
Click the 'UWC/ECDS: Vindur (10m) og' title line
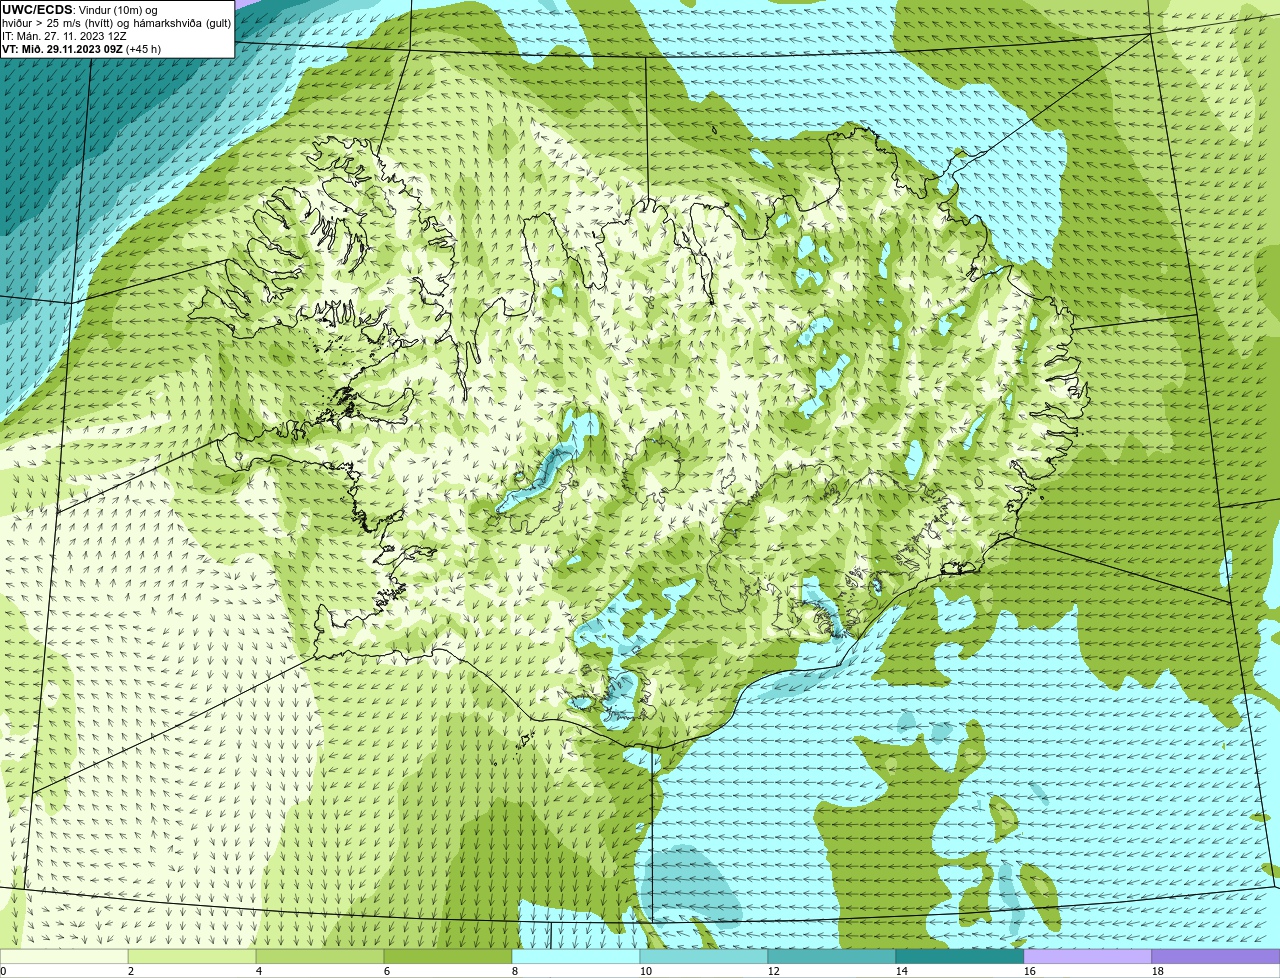[x=80, y=10]
